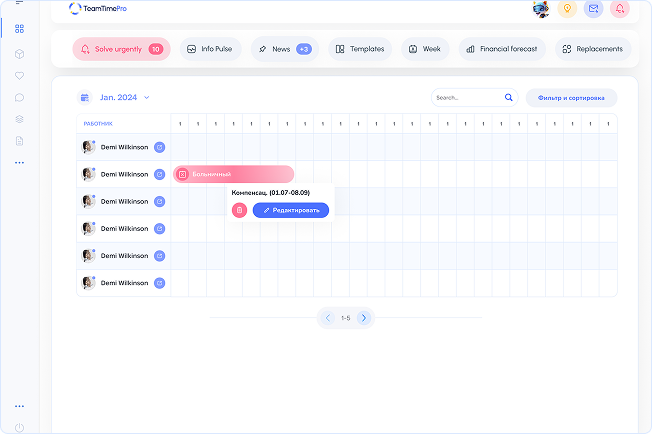Click the power icon at sidebar bottom
652x434 pixels.
(x=19, y=427)
